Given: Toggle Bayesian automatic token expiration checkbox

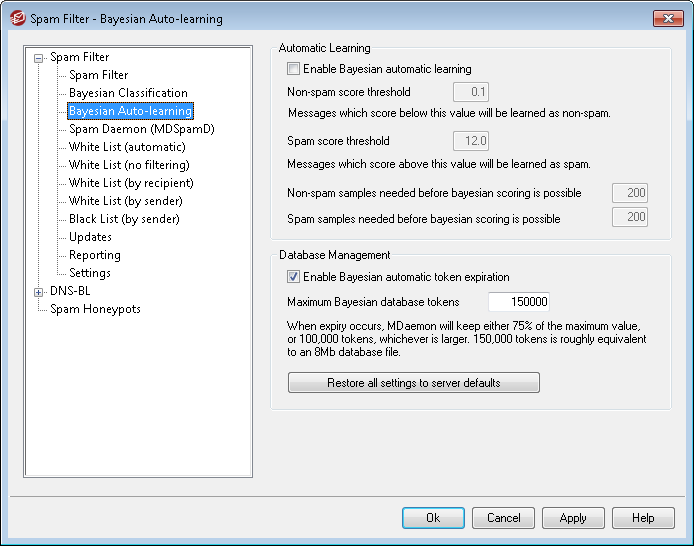Looking at the screenshot, I should pos(293,277).
